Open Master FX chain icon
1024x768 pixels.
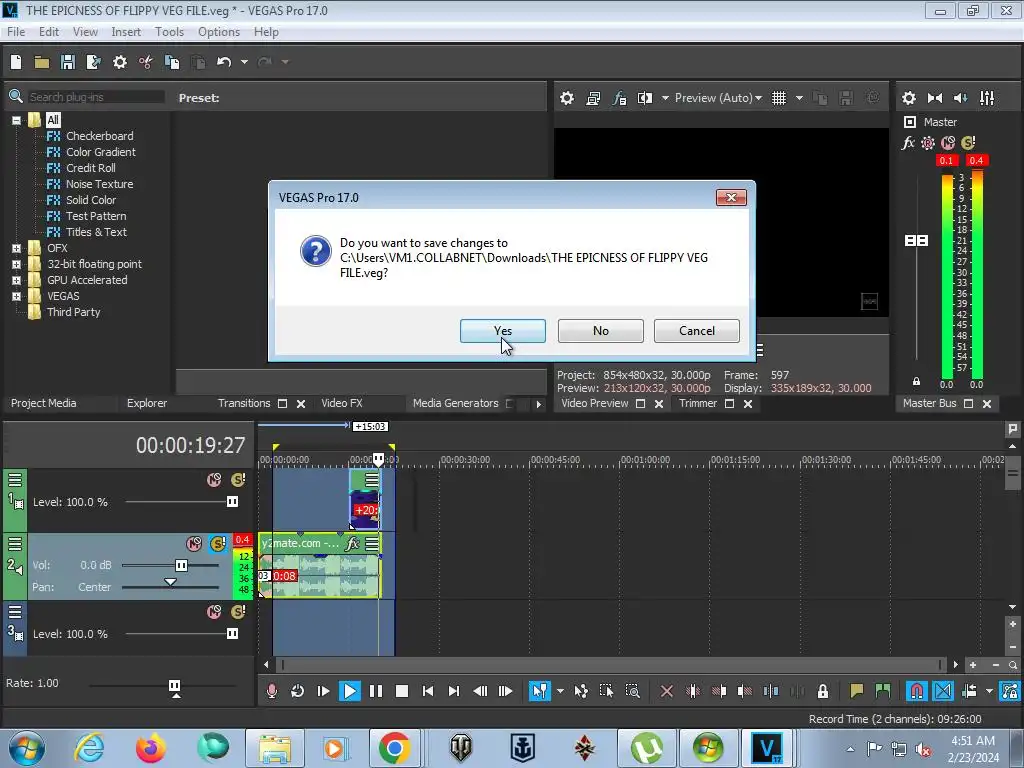[x=908, y=142]
